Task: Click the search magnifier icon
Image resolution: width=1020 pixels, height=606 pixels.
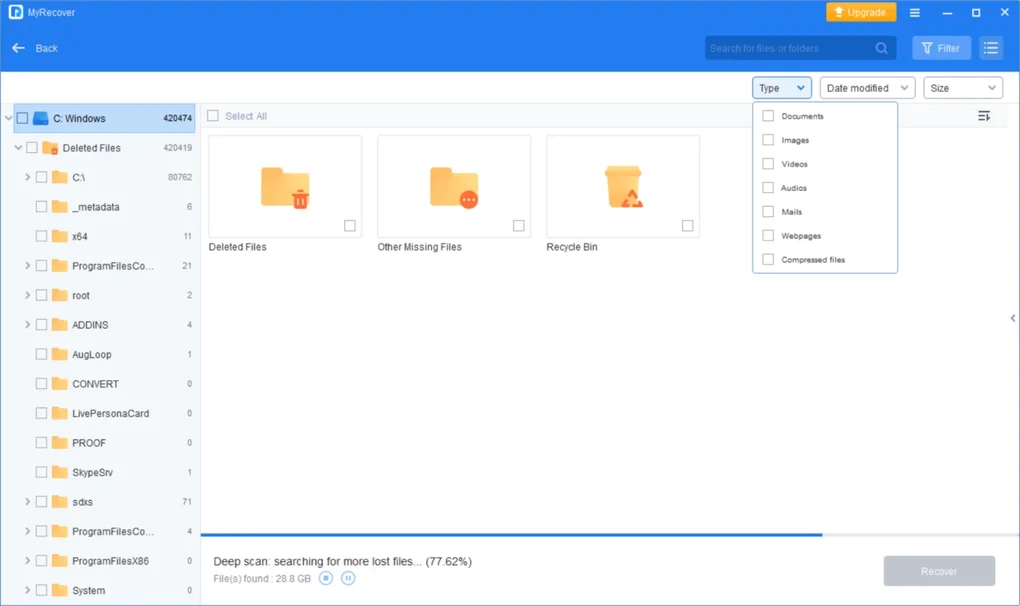Action: pos(881,48)
